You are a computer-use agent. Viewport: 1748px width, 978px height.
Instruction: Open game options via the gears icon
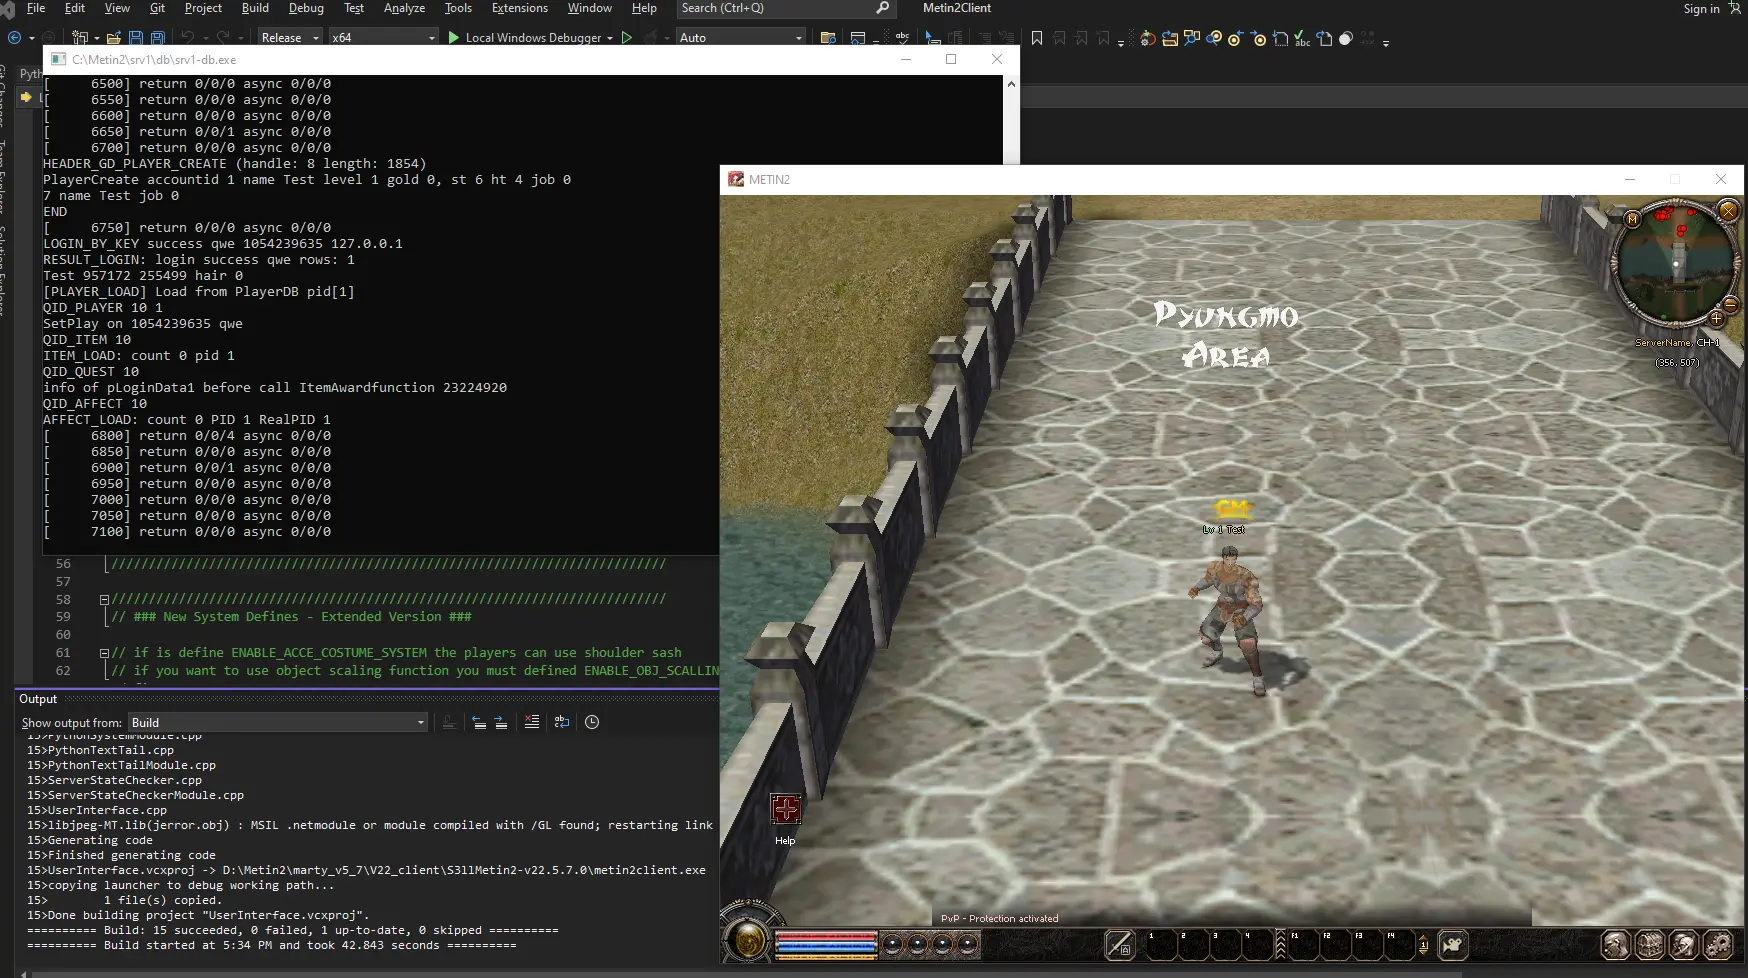pyautogui.click(x=1719, y=944)
